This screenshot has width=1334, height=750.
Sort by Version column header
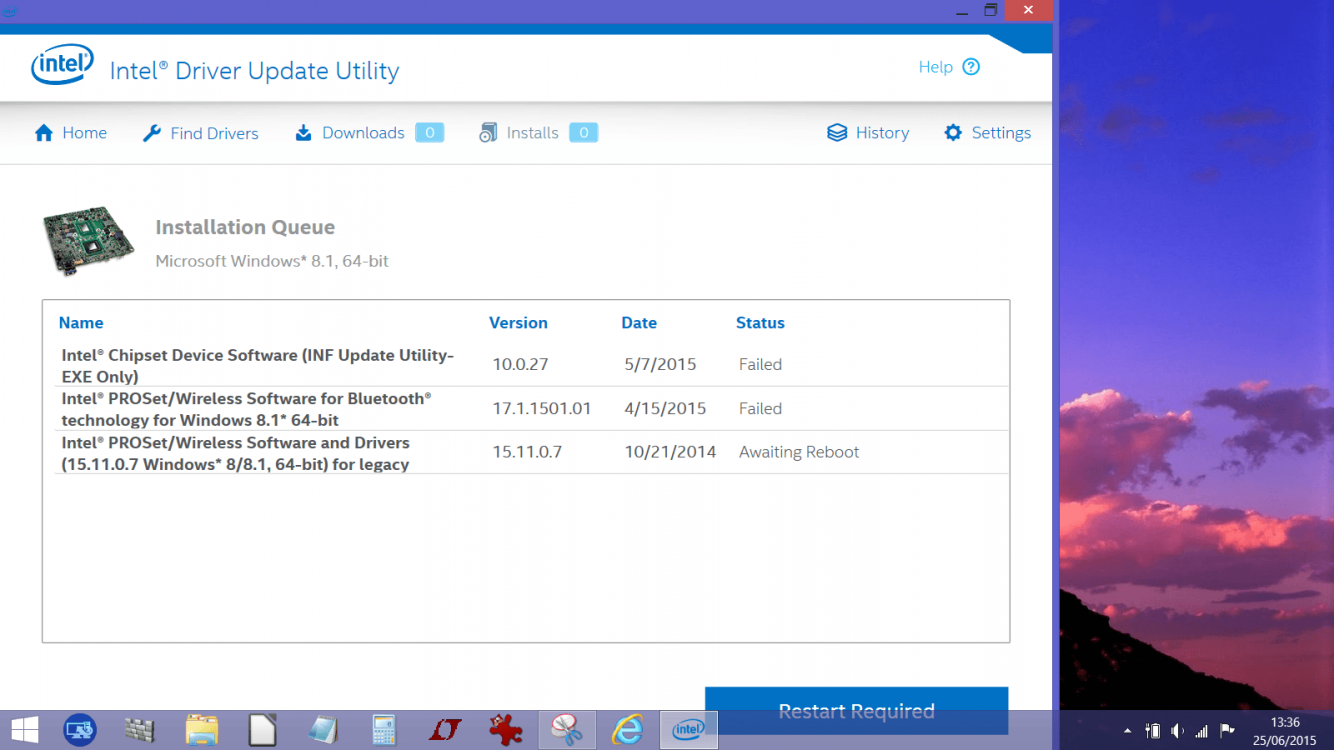[x=518, y=323]
